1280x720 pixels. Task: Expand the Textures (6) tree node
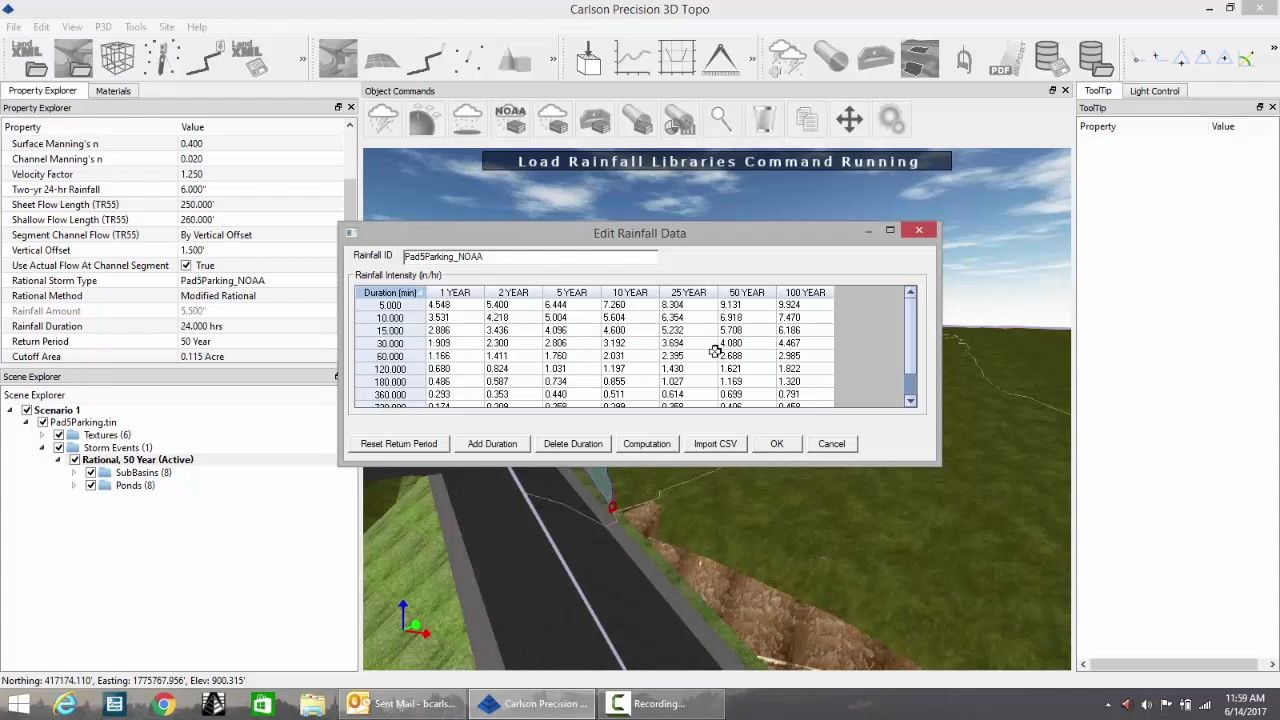[x=42, y=435]
